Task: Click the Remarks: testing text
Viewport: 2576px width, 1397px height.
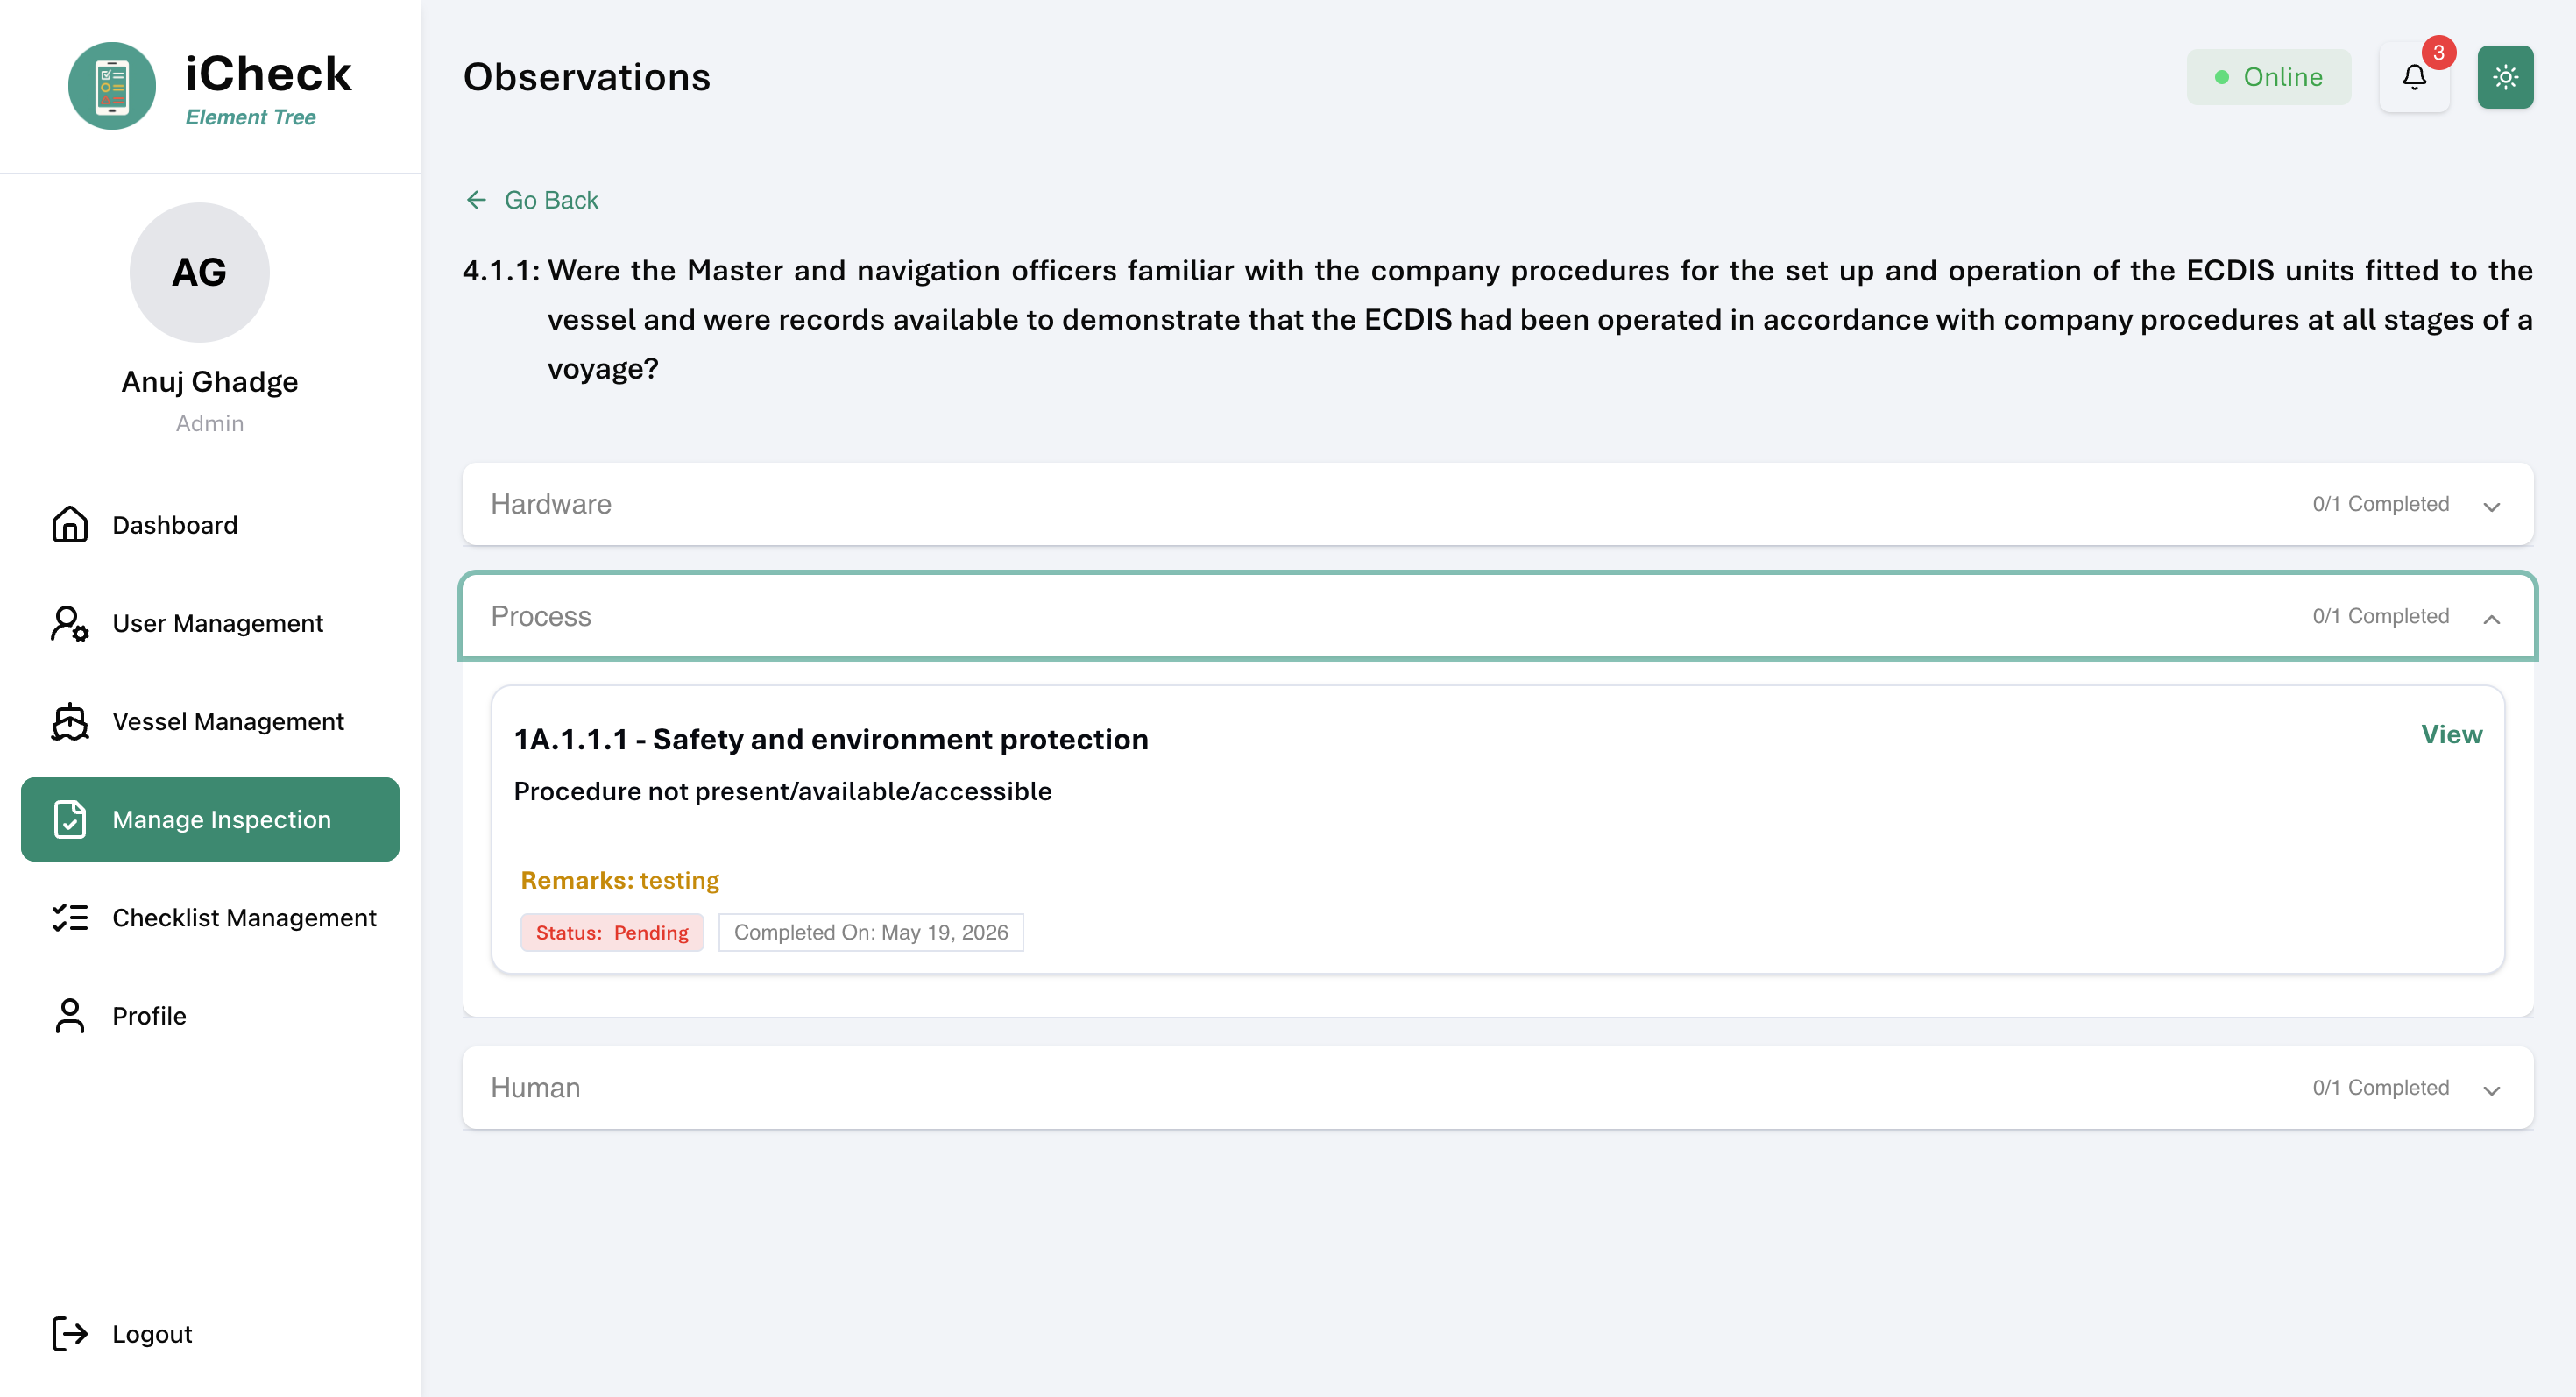Action: [x=620, y=880]
